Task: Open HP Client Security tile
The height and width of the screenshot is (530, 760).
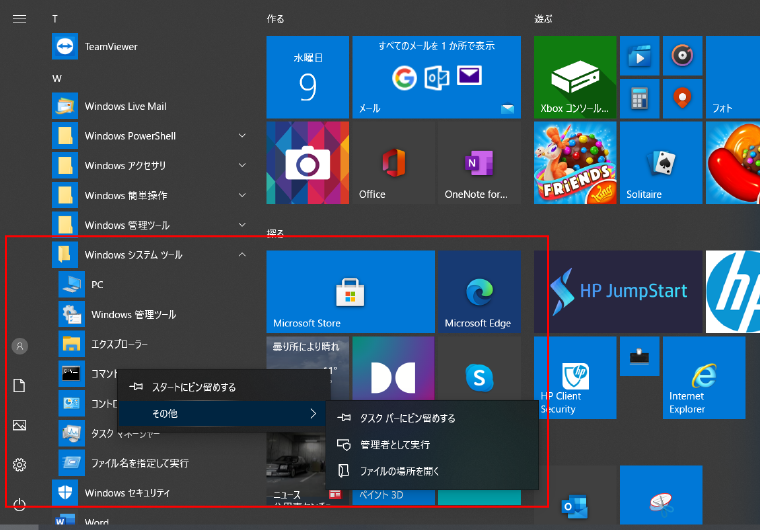Action: point(575,378)
